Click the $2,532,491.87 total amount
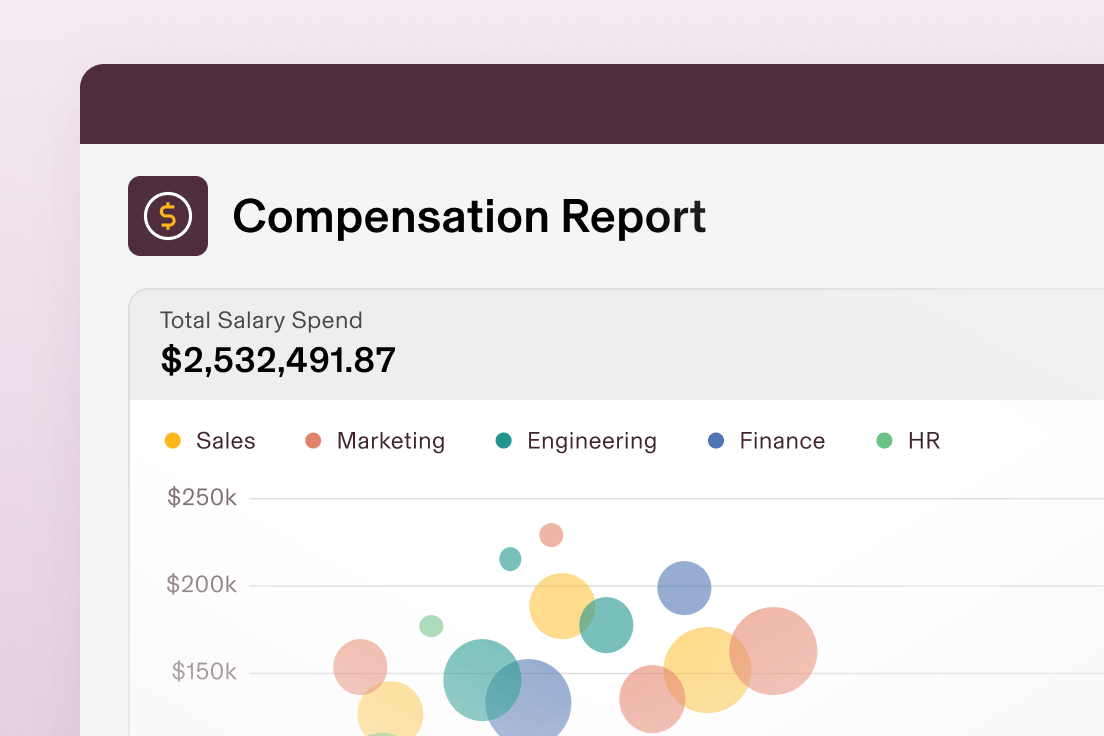The width and height of the screenshot is (1104, 736). point(277,361)
